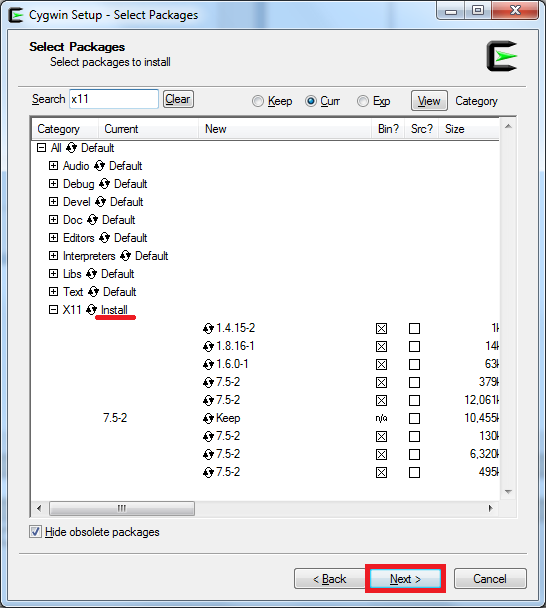Image resolution: width=546 pixels, height=608 pixels.
Task: Click the Editors category cycle icon
Action: pos(104,238)
